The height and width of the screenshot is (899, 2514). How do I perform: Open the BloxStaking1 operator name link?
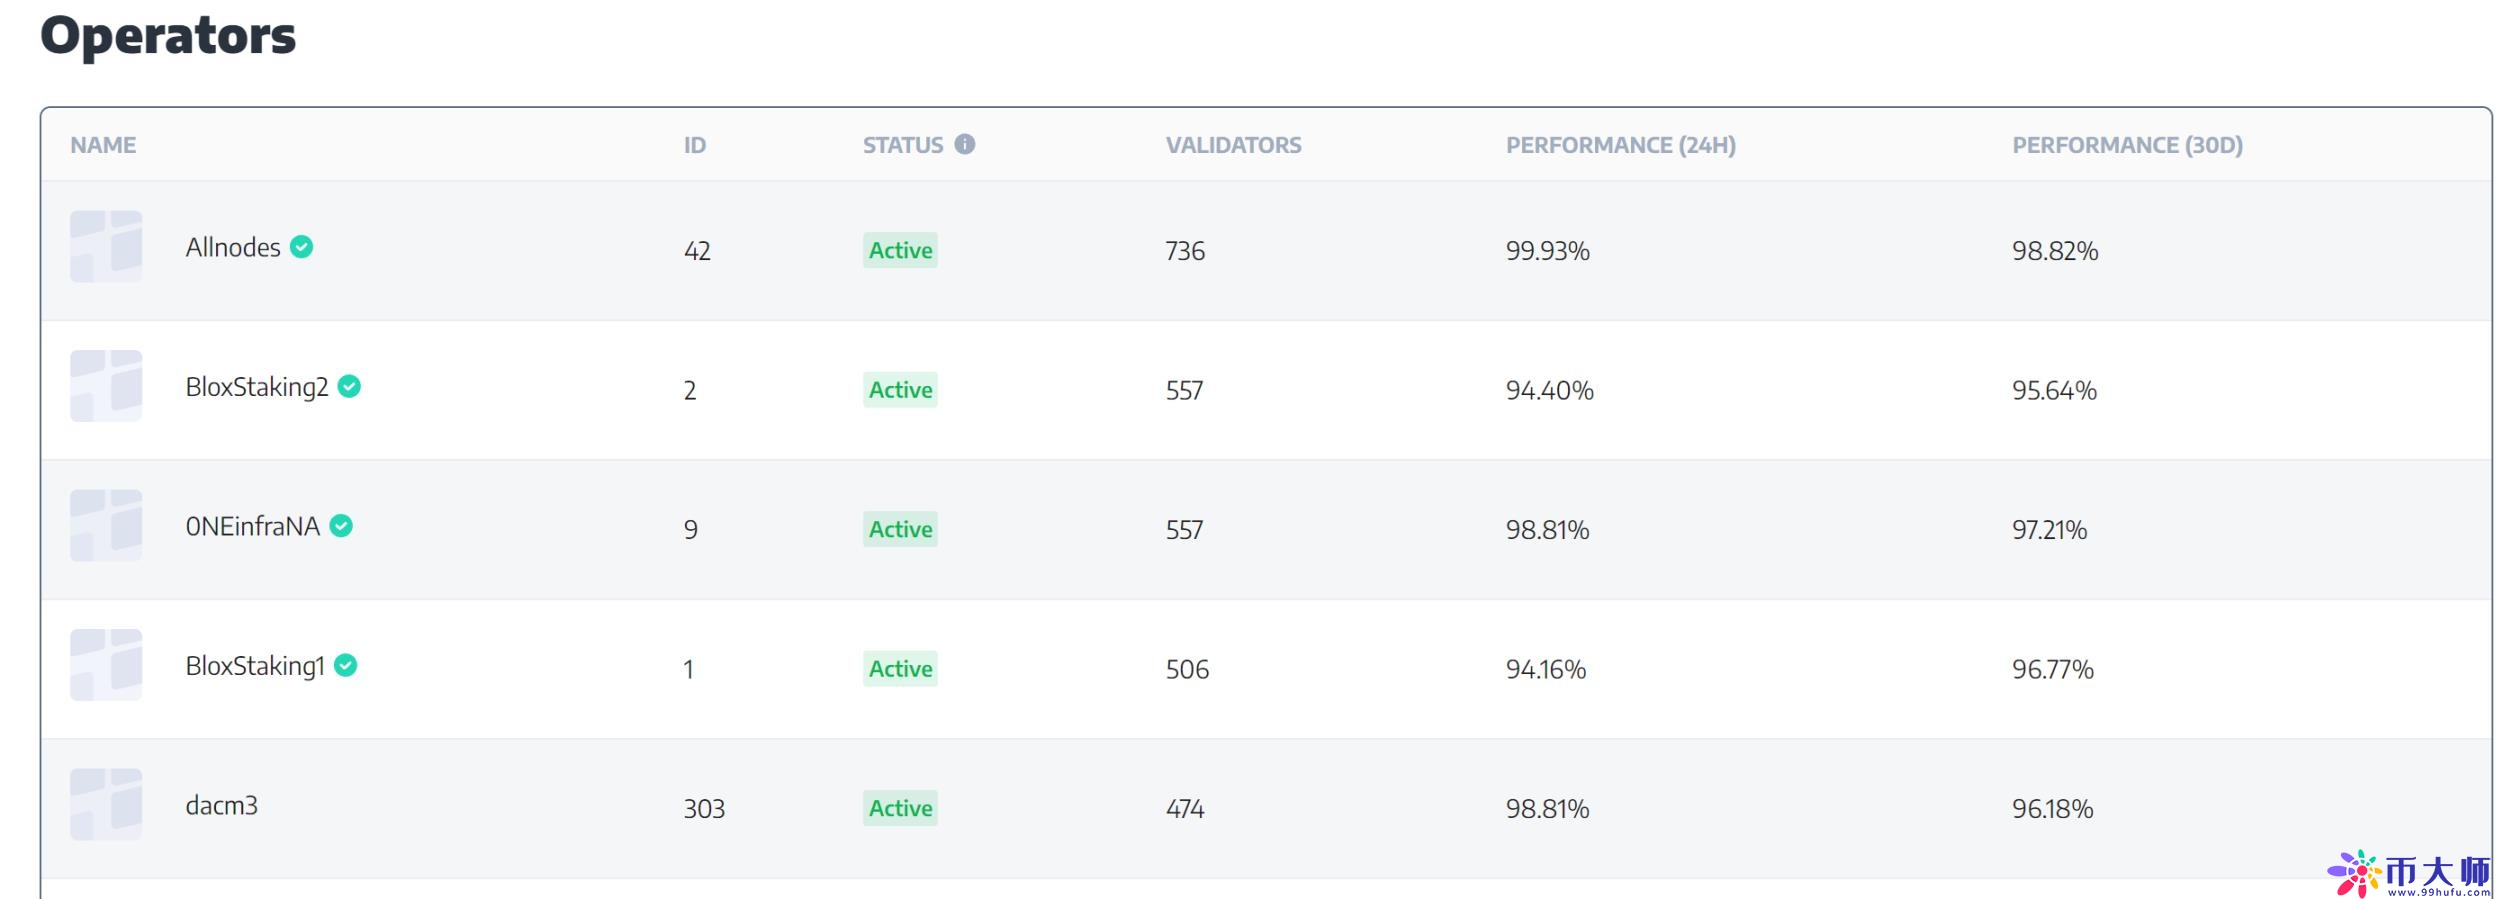coord(255,666)
